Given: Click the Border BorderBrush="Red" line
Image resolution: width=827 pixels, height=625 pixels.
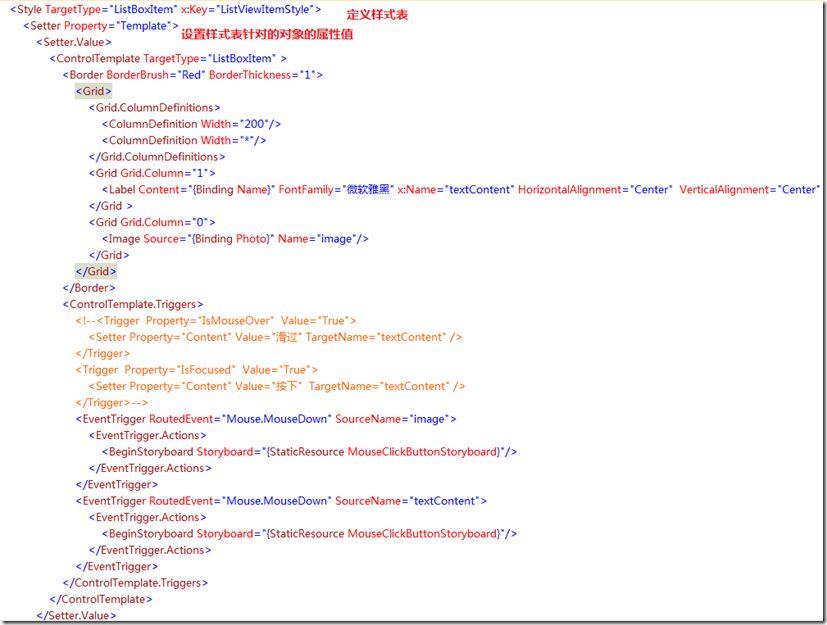Looking at the screenshot, I should click(x=193, y=75).
